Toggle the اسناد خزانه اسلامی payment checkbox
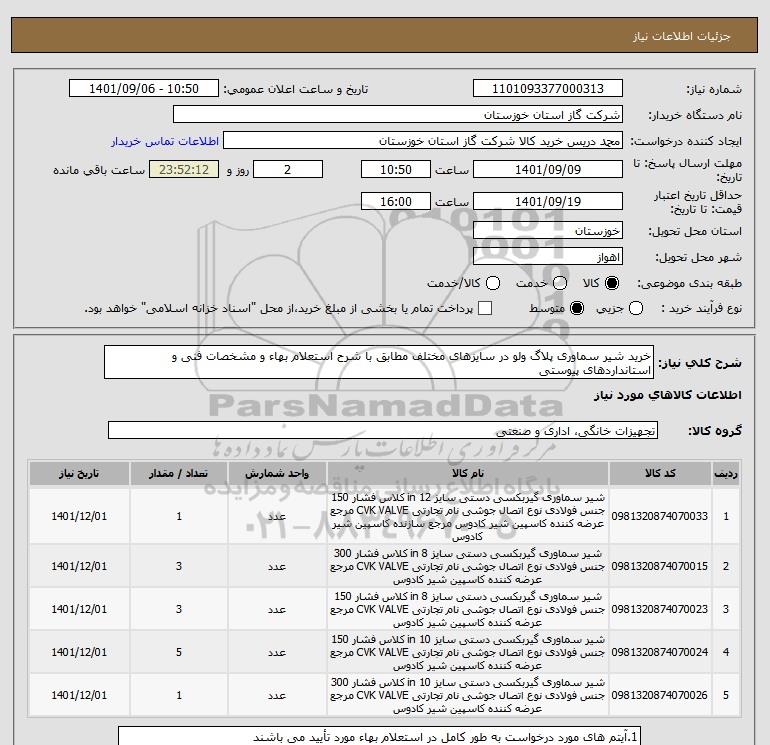 pyautogui.click(x=485, y=308)
